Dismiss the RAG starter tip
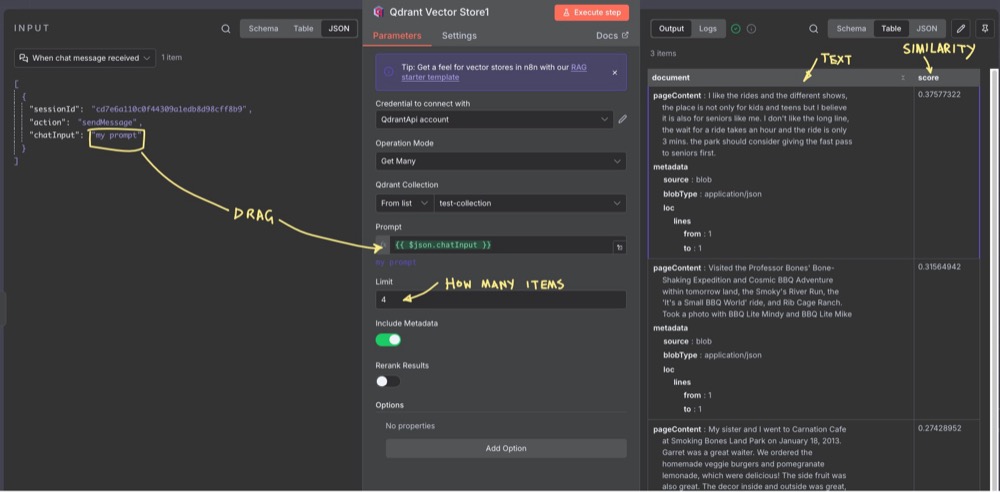The image size is (1000, 492). (615, 73)
